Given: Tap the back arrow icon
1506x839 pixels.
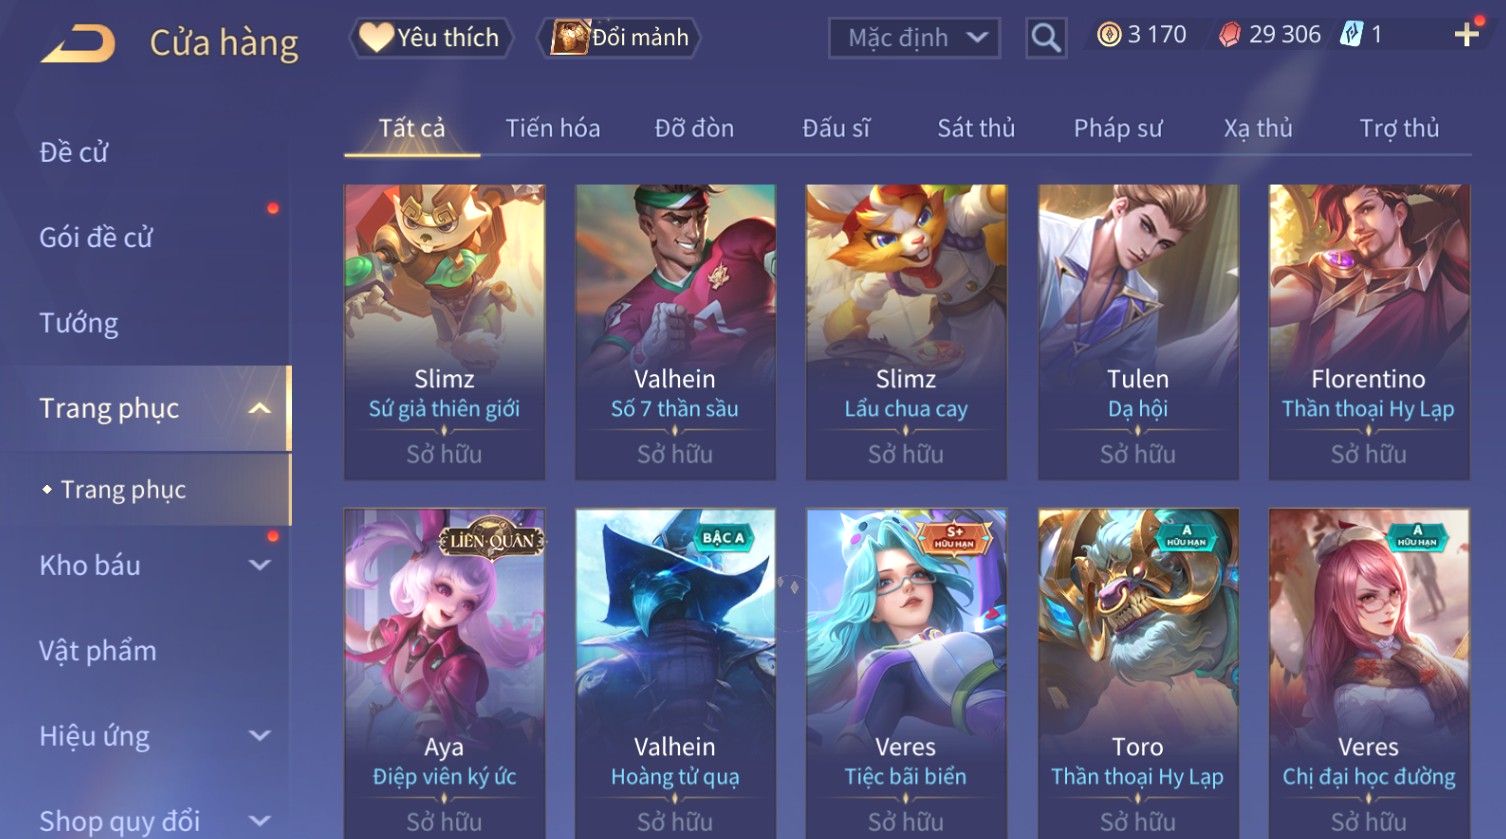Looking at the screenshot, I should (78, 43).
